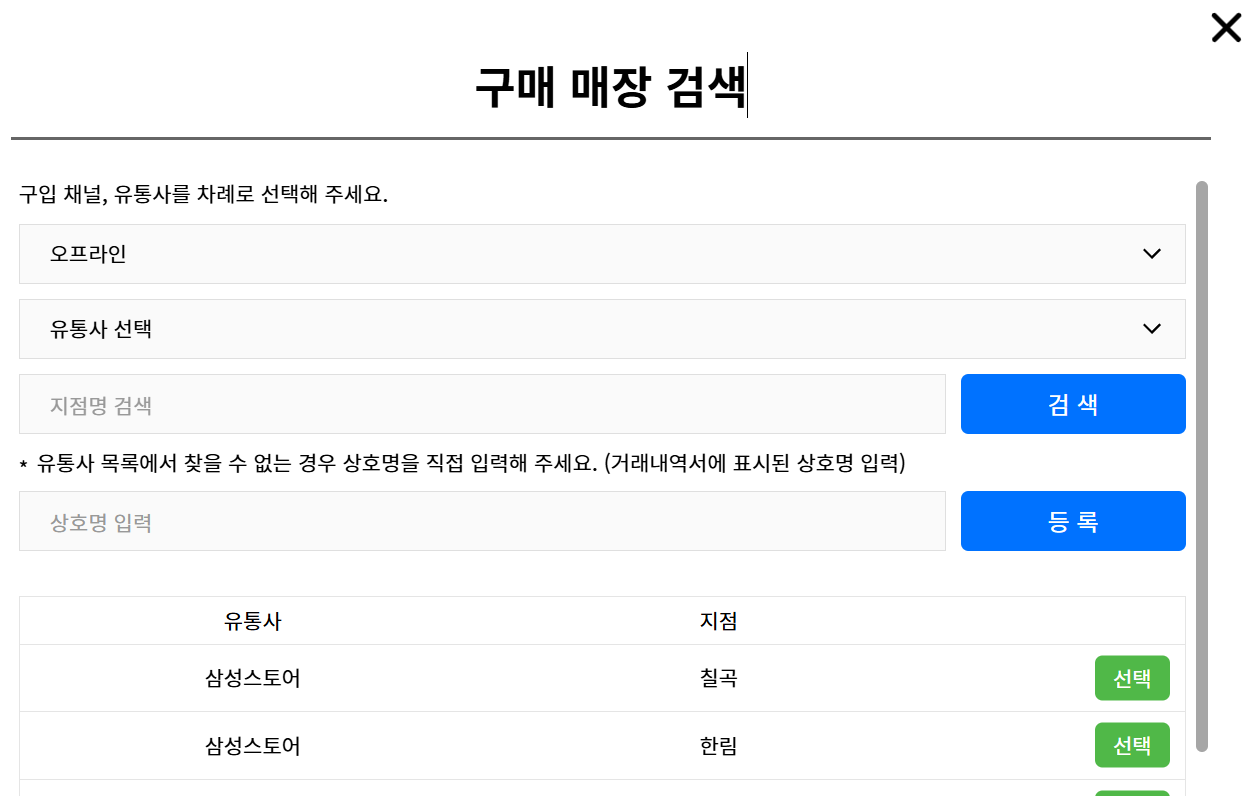Select the 한림 branch name cell

point(718,746)
